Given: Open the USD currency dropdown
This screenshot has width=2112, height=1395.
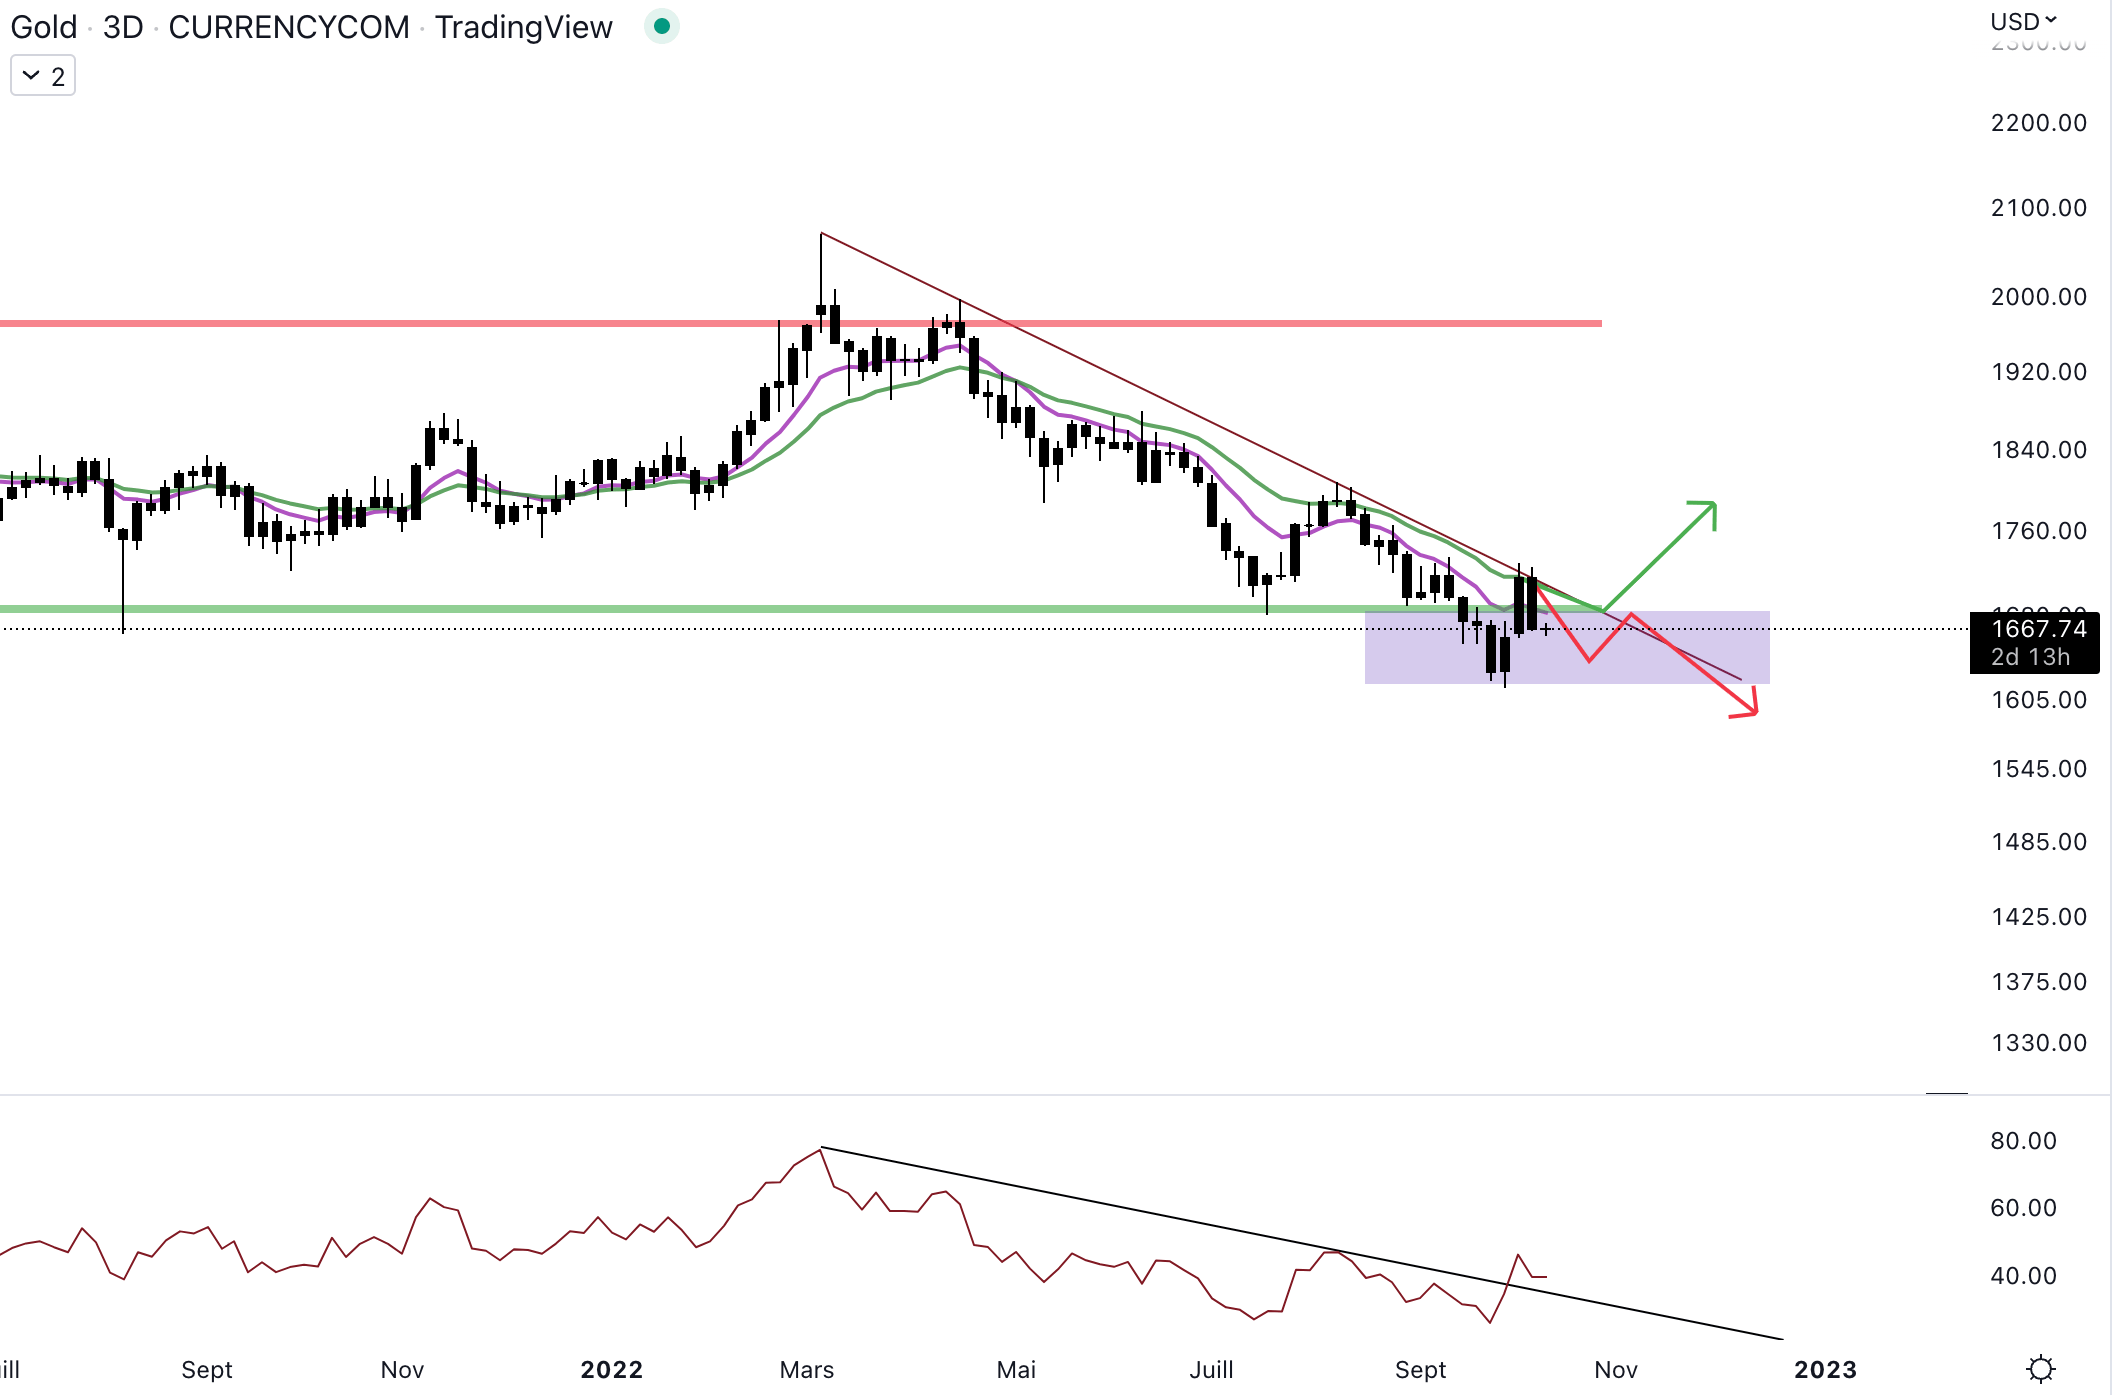Looking at the screenshot, I should pyautogui.click(x=2022, y=21).
